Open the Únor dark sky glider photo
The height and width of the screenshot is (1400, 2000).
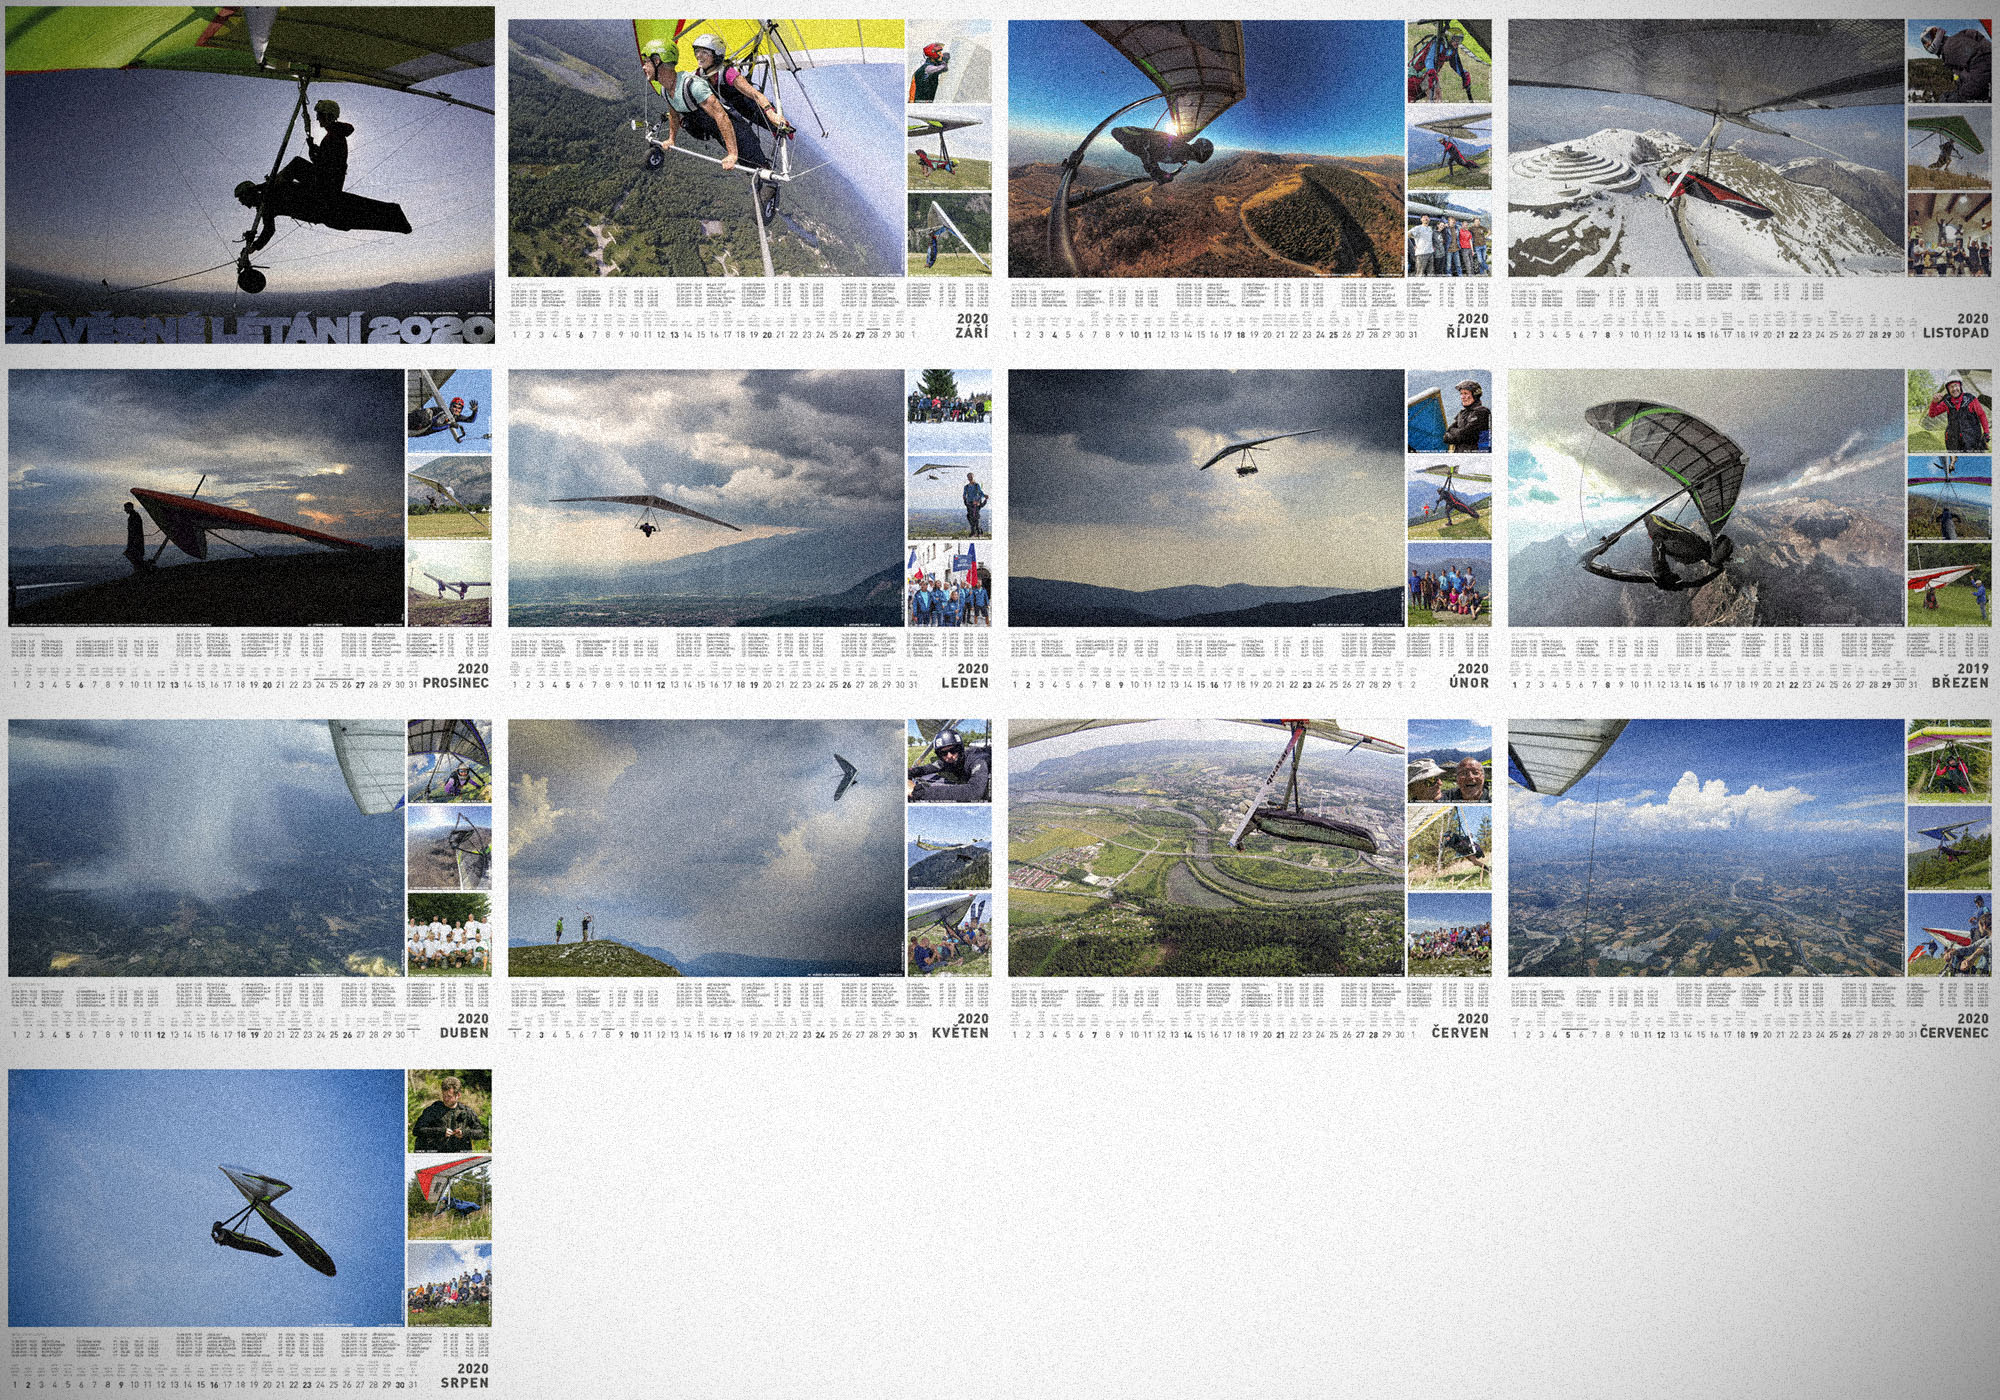(1206, 498)
